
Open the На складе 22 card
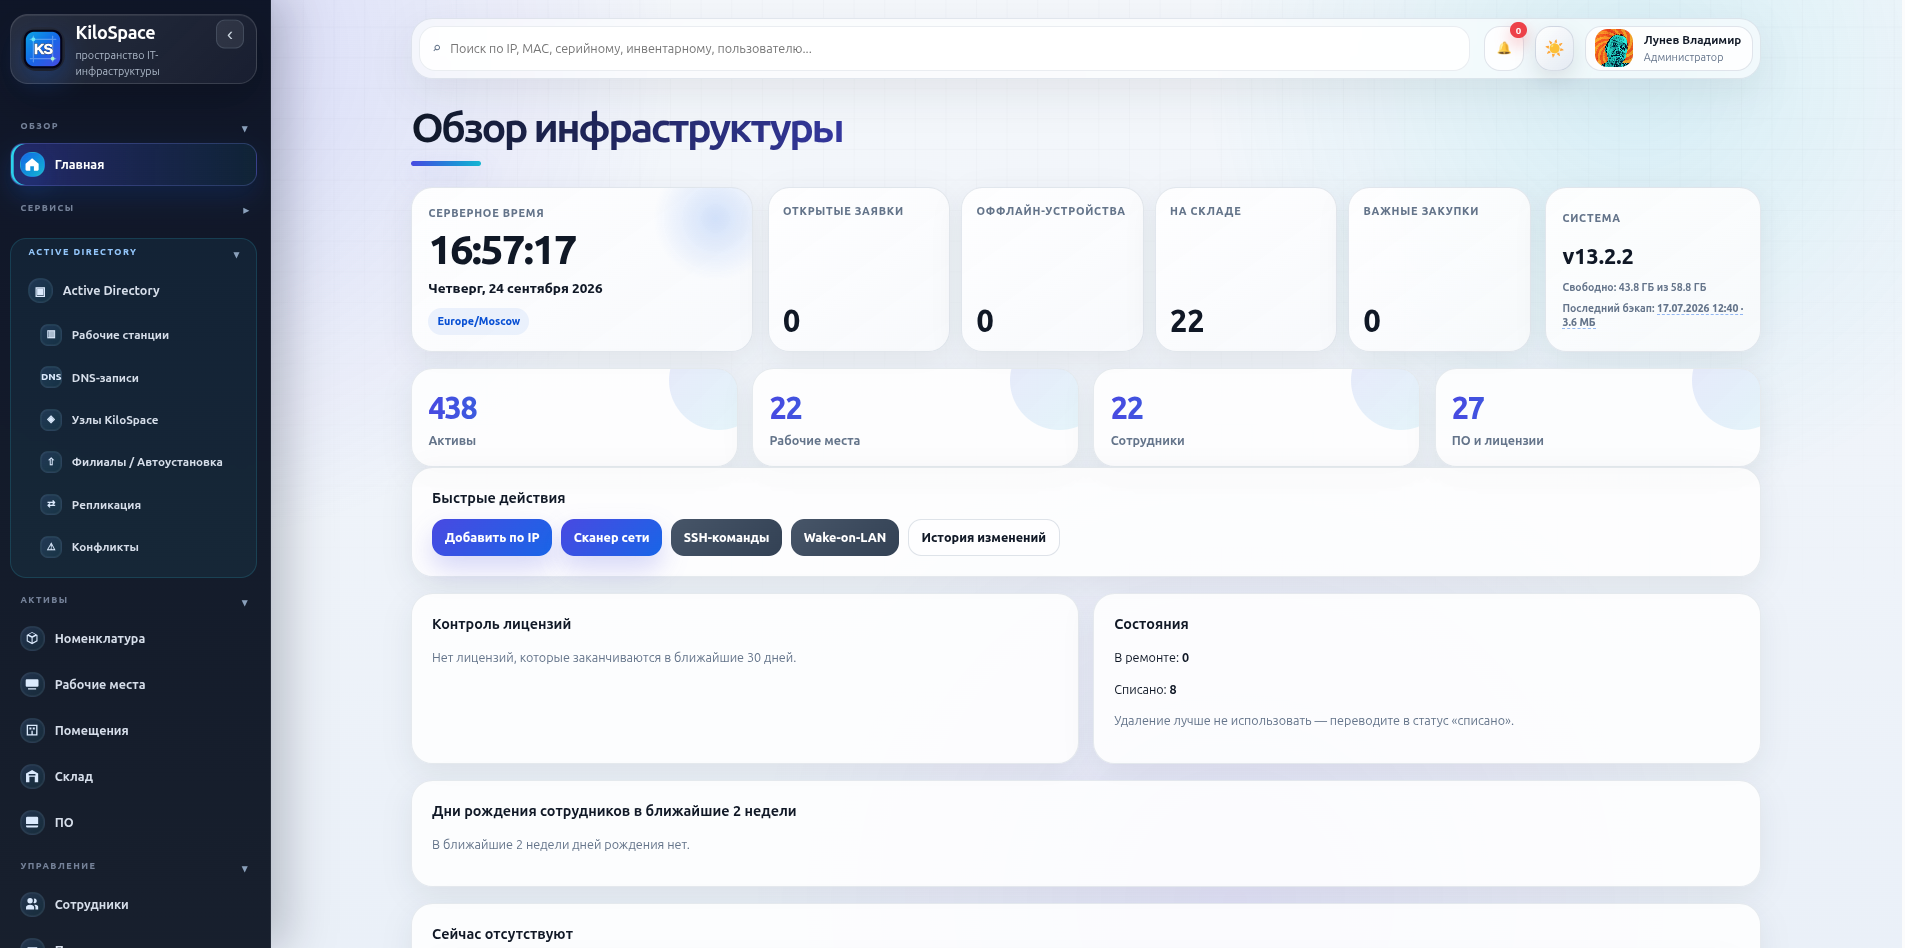click(x=1246, y=269)
